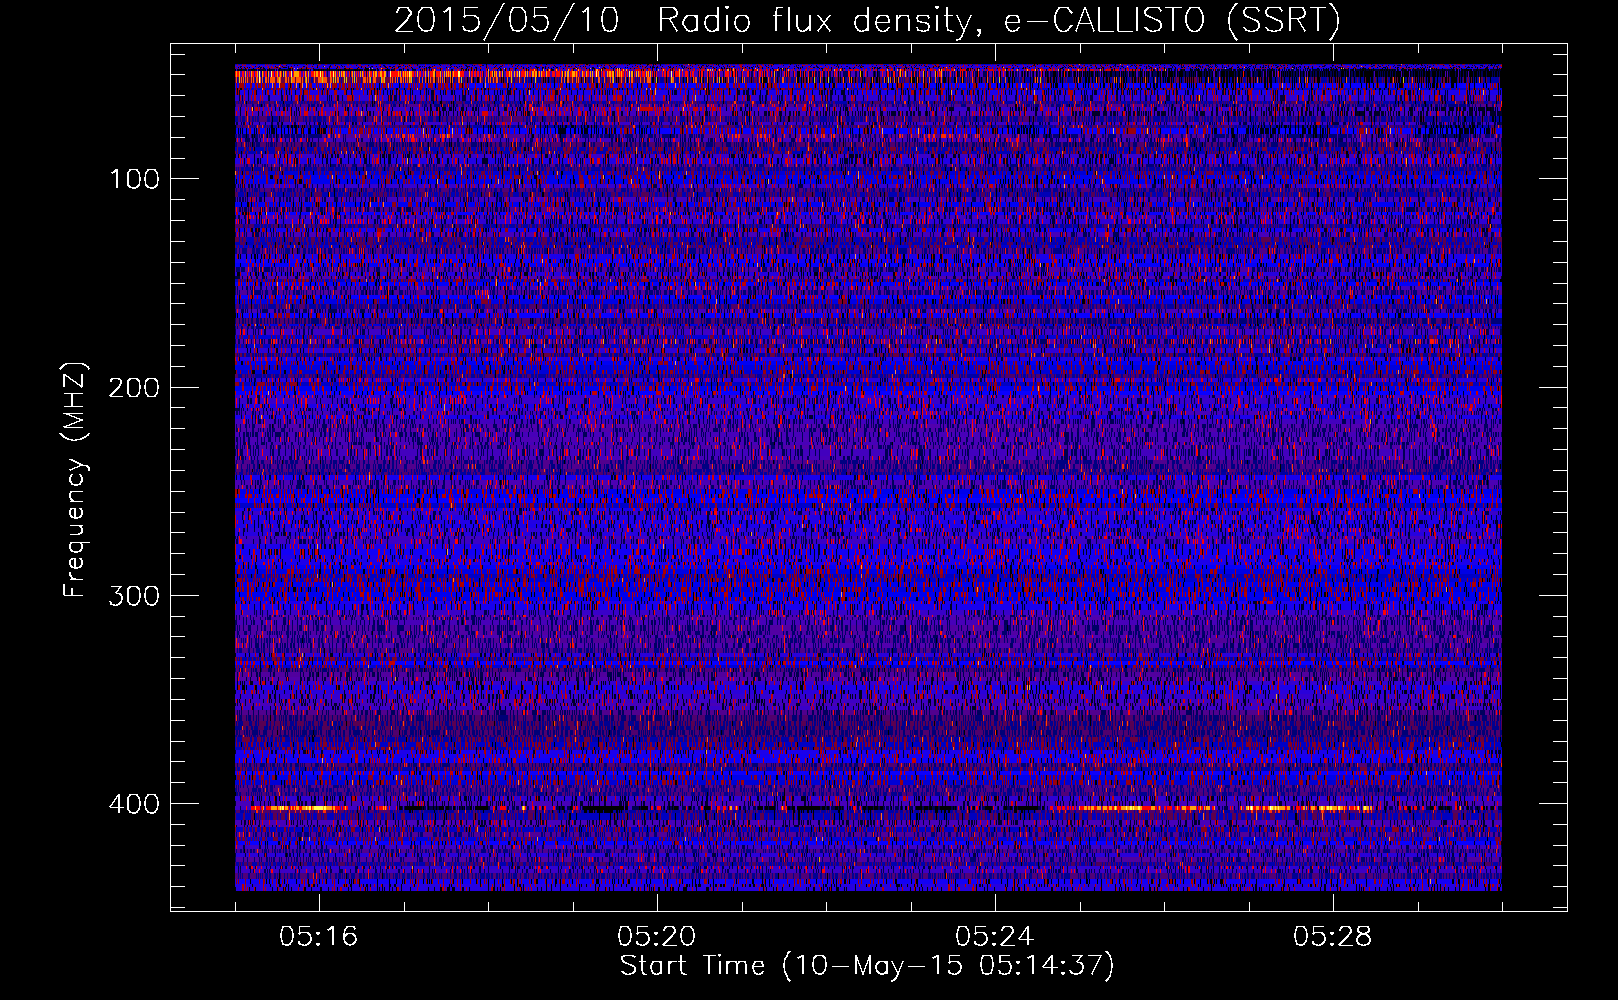Click the 05:20 time tick label
Viewport: 1618px width, 1000px height.
tap(657, 937)
